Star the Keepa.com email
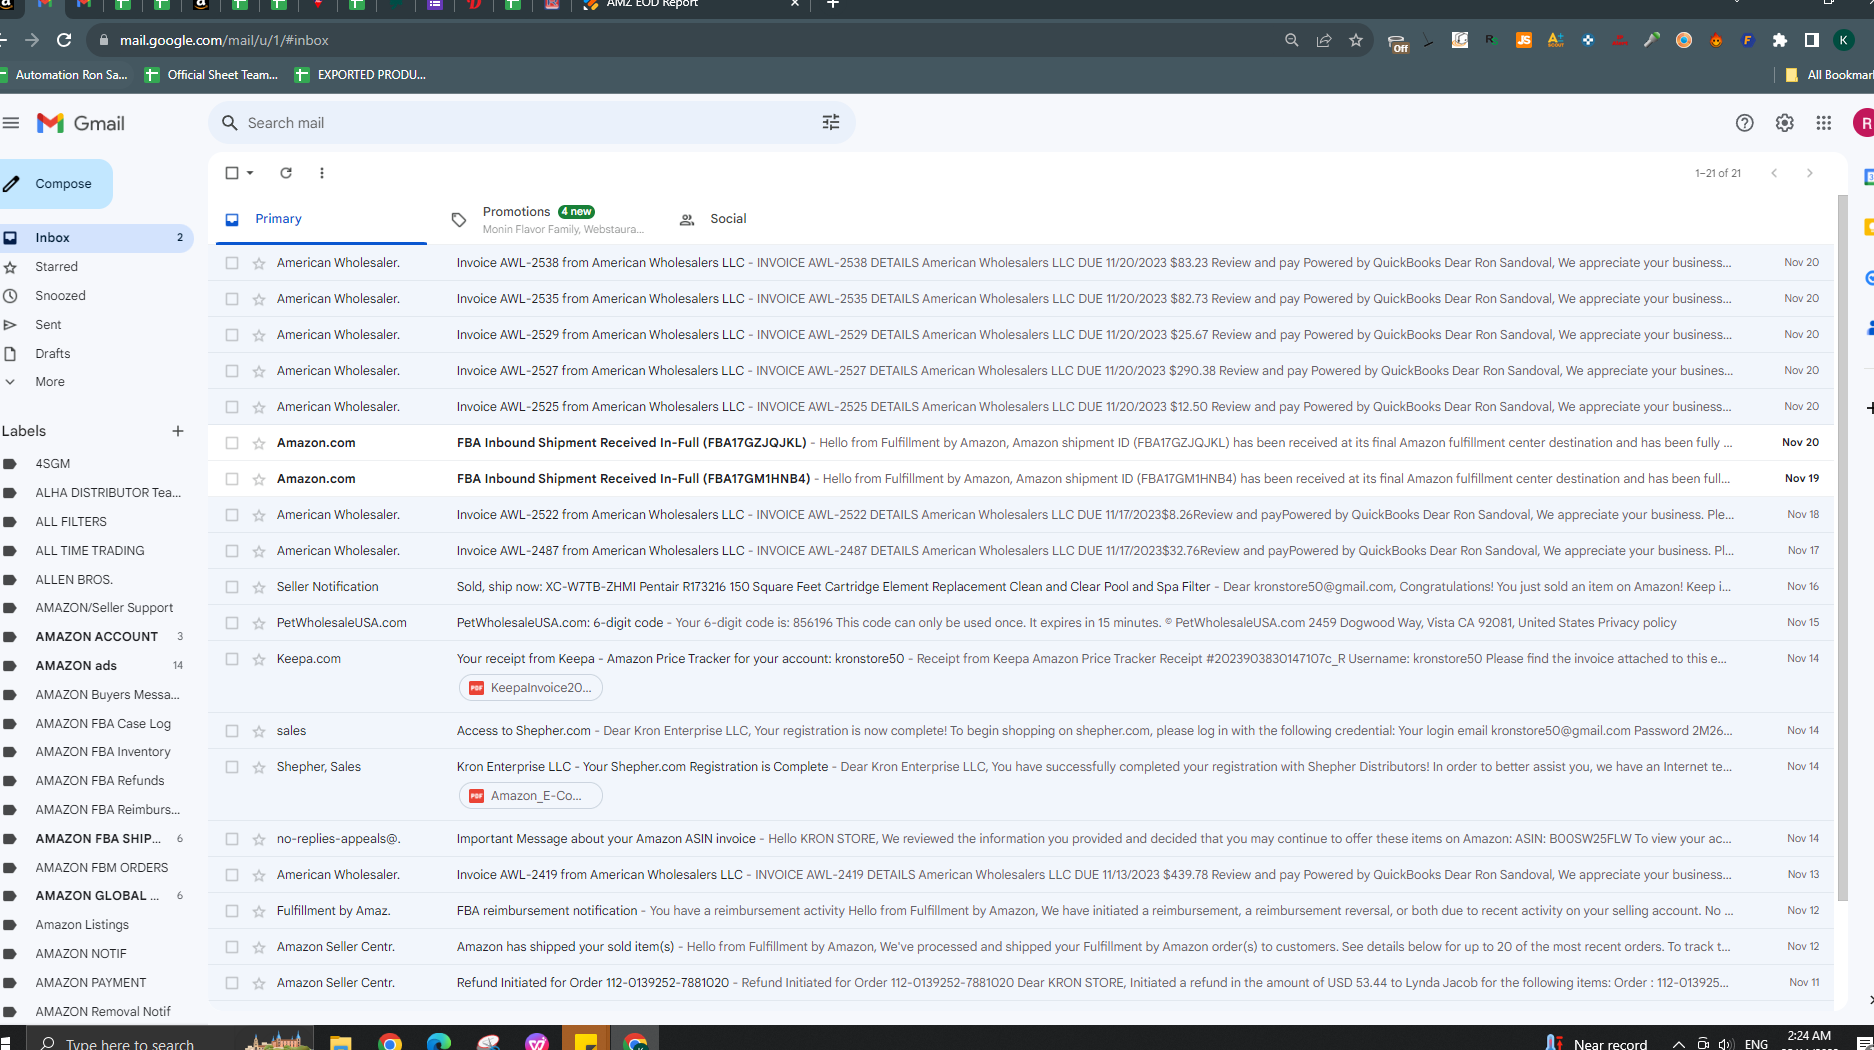The image size is (1874, 1050). click(x=259, y=659)
